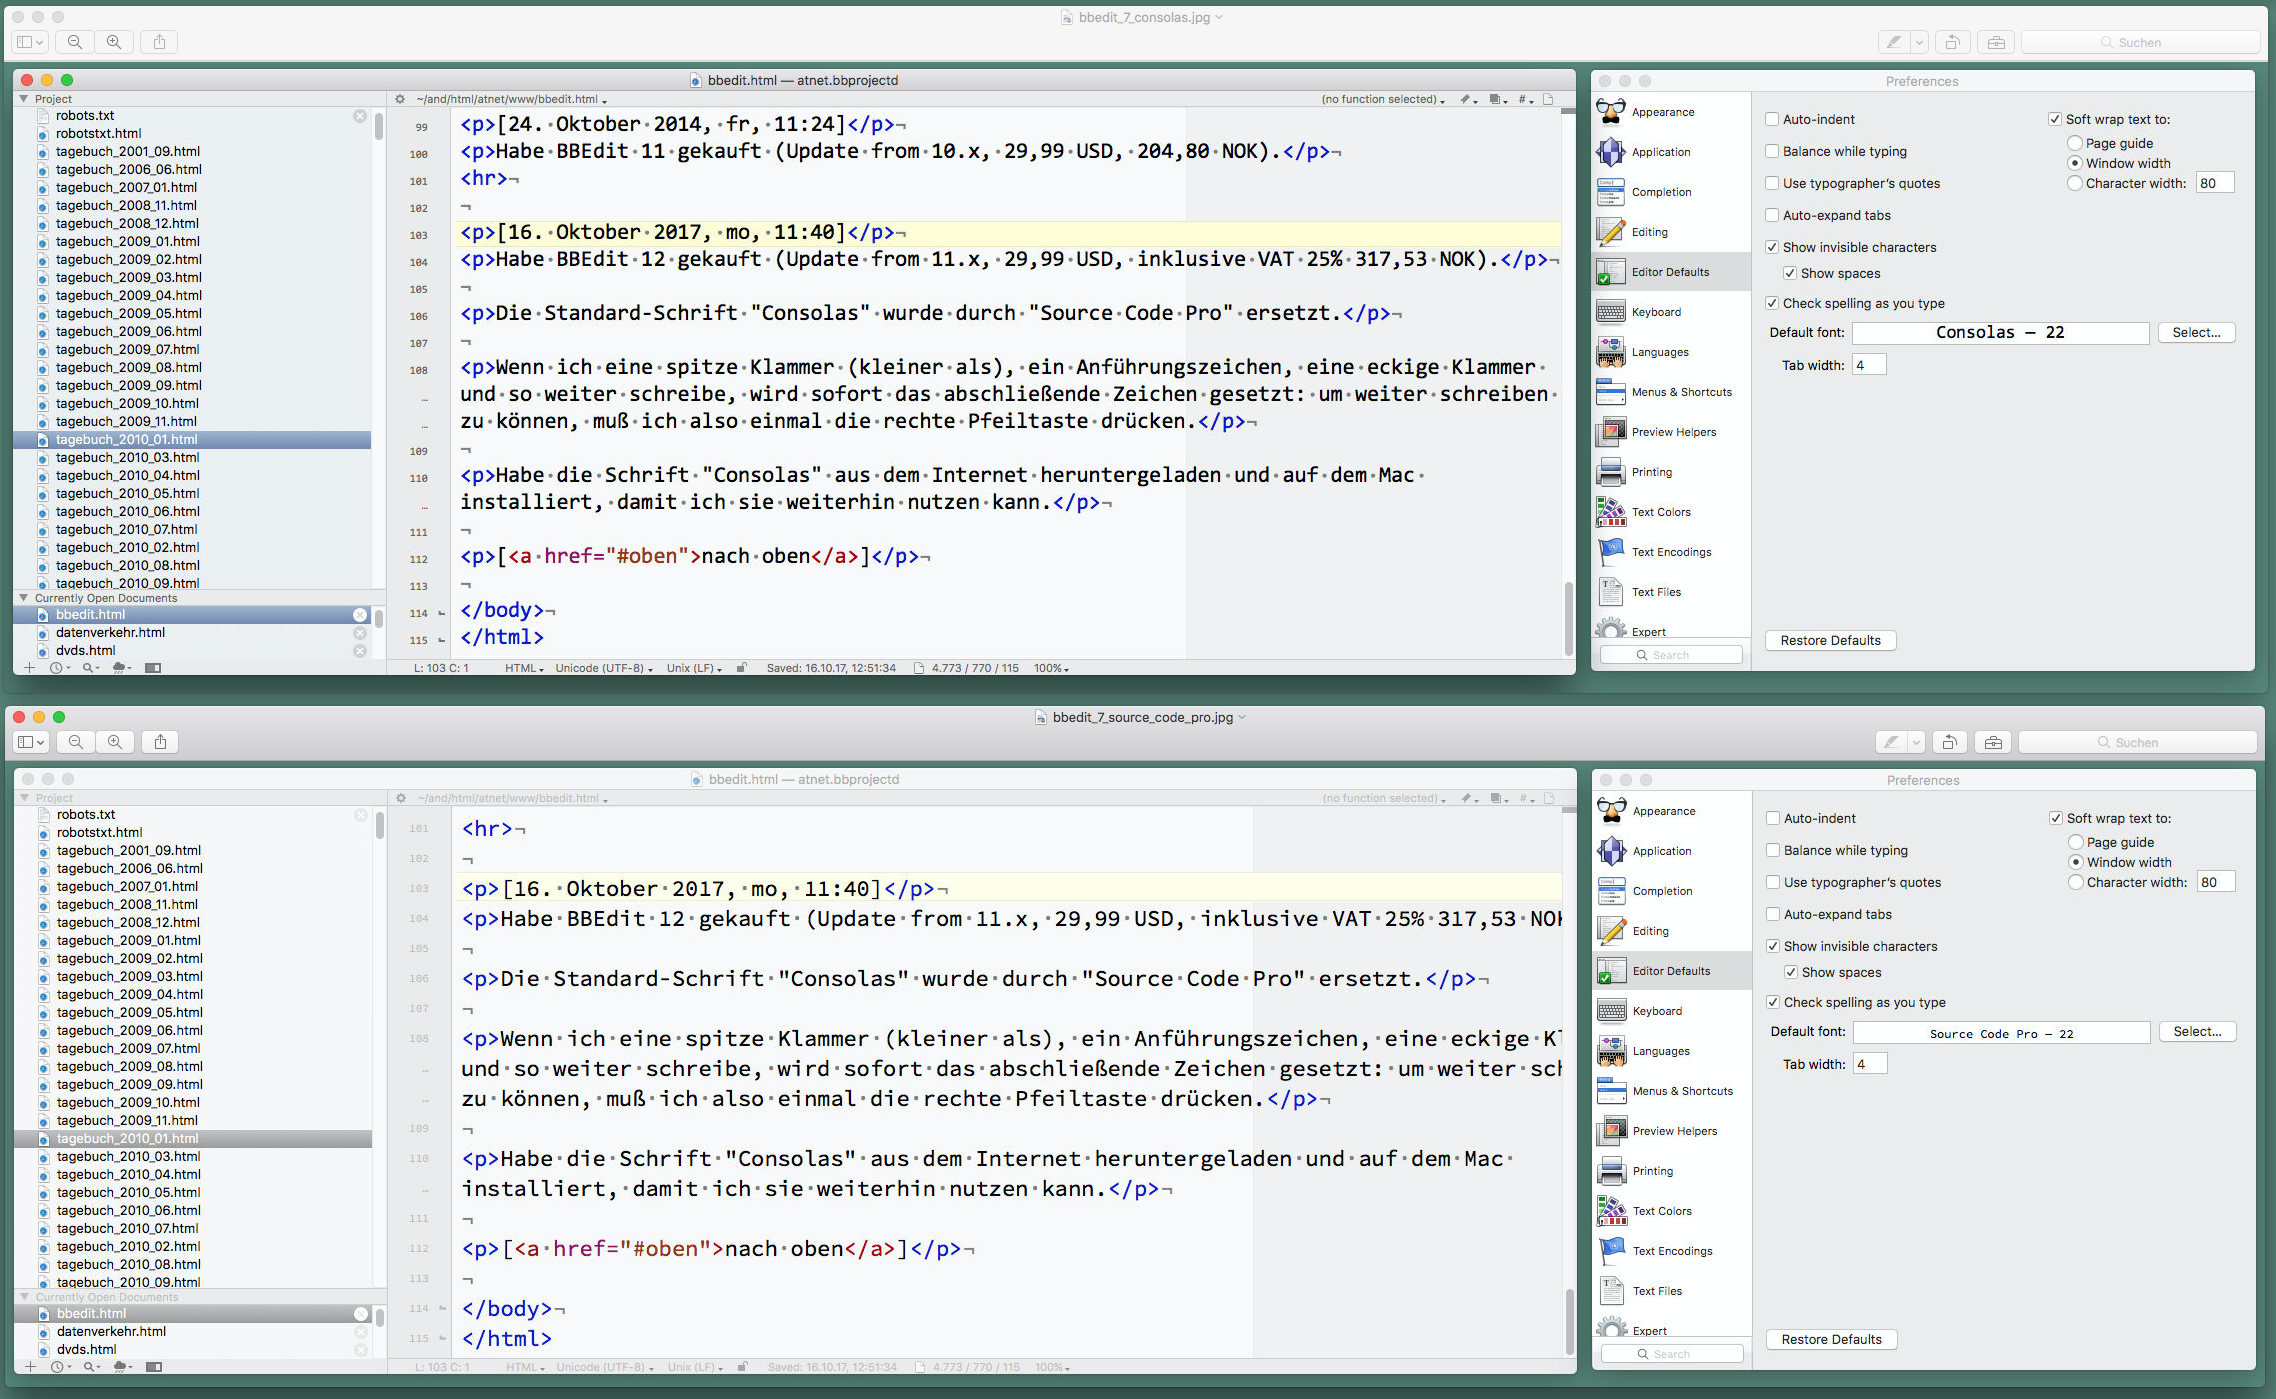Click Restore Defaults in the Source Code Pro Preferences
The height and width of the screenshot is (1399, 2276).
[1831, 1339]
